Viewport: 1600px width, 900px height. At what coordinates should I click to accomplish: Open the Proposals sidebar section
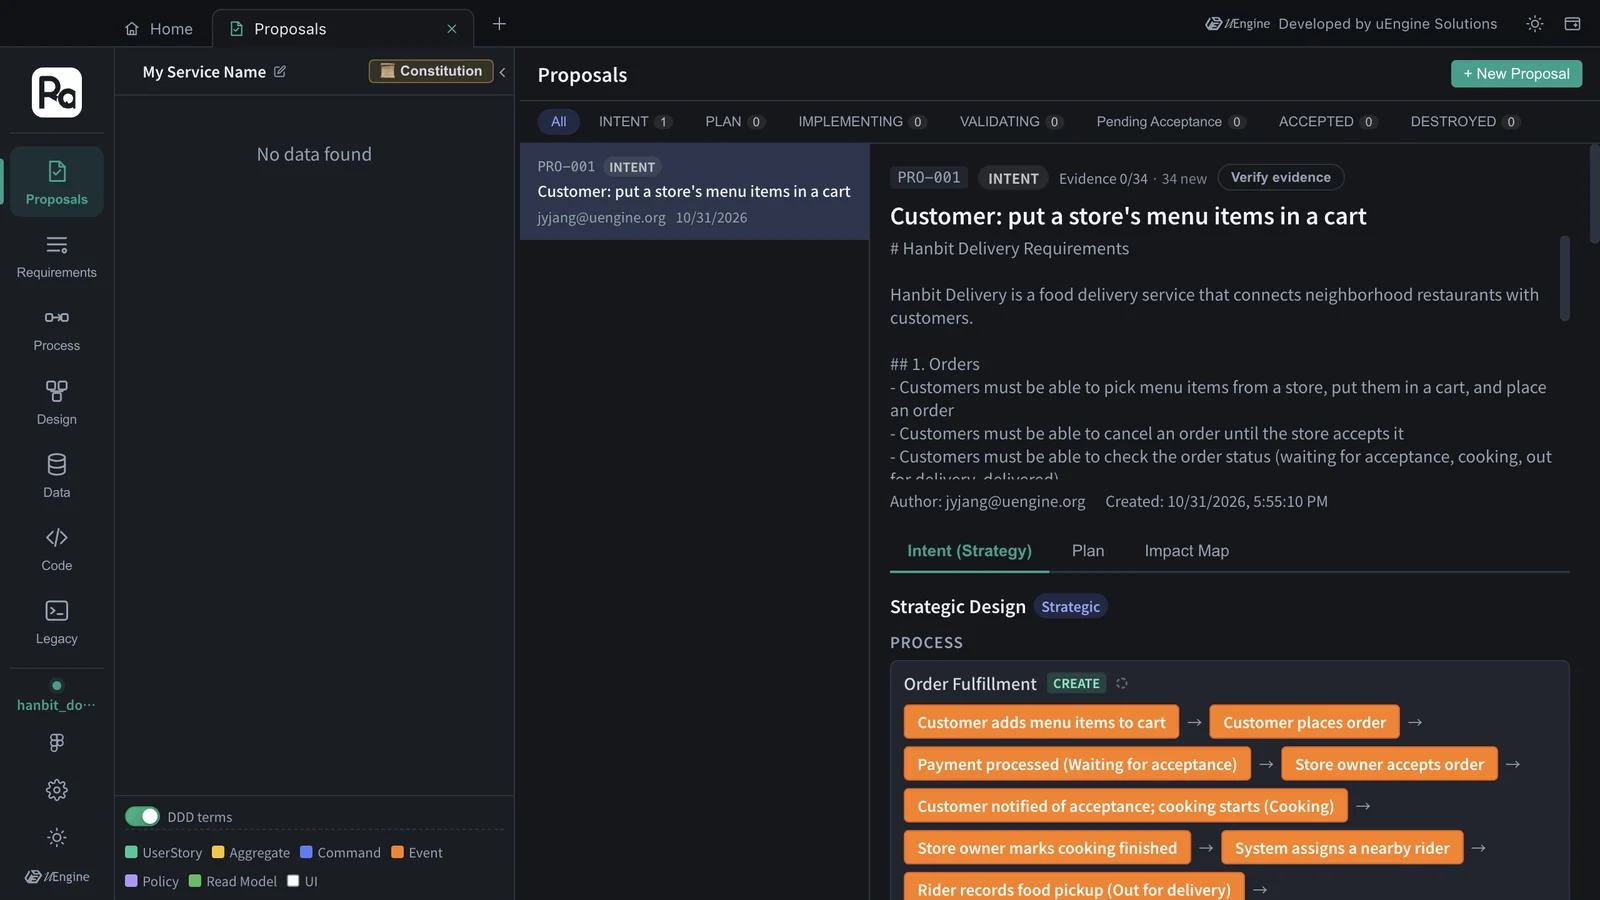click(x=57, y=182)
